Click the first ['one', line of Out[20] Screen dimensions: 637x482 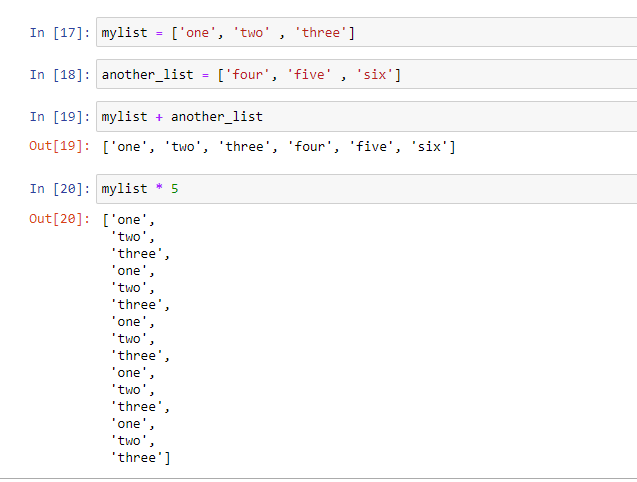(x=129, y=219)
